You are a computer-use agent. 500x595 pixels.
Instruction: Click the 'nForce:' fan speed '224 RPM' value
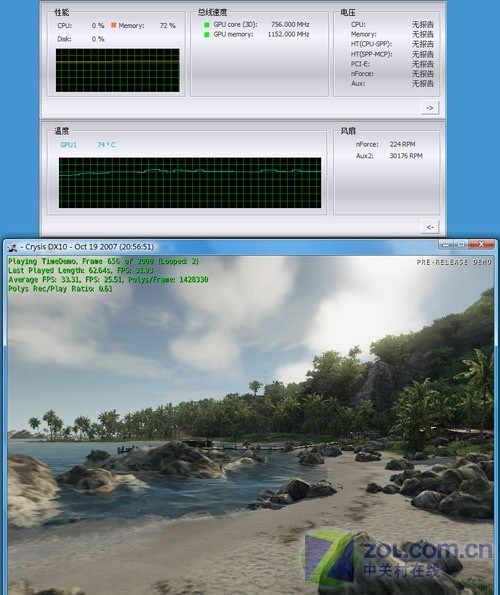coord(402,144)
